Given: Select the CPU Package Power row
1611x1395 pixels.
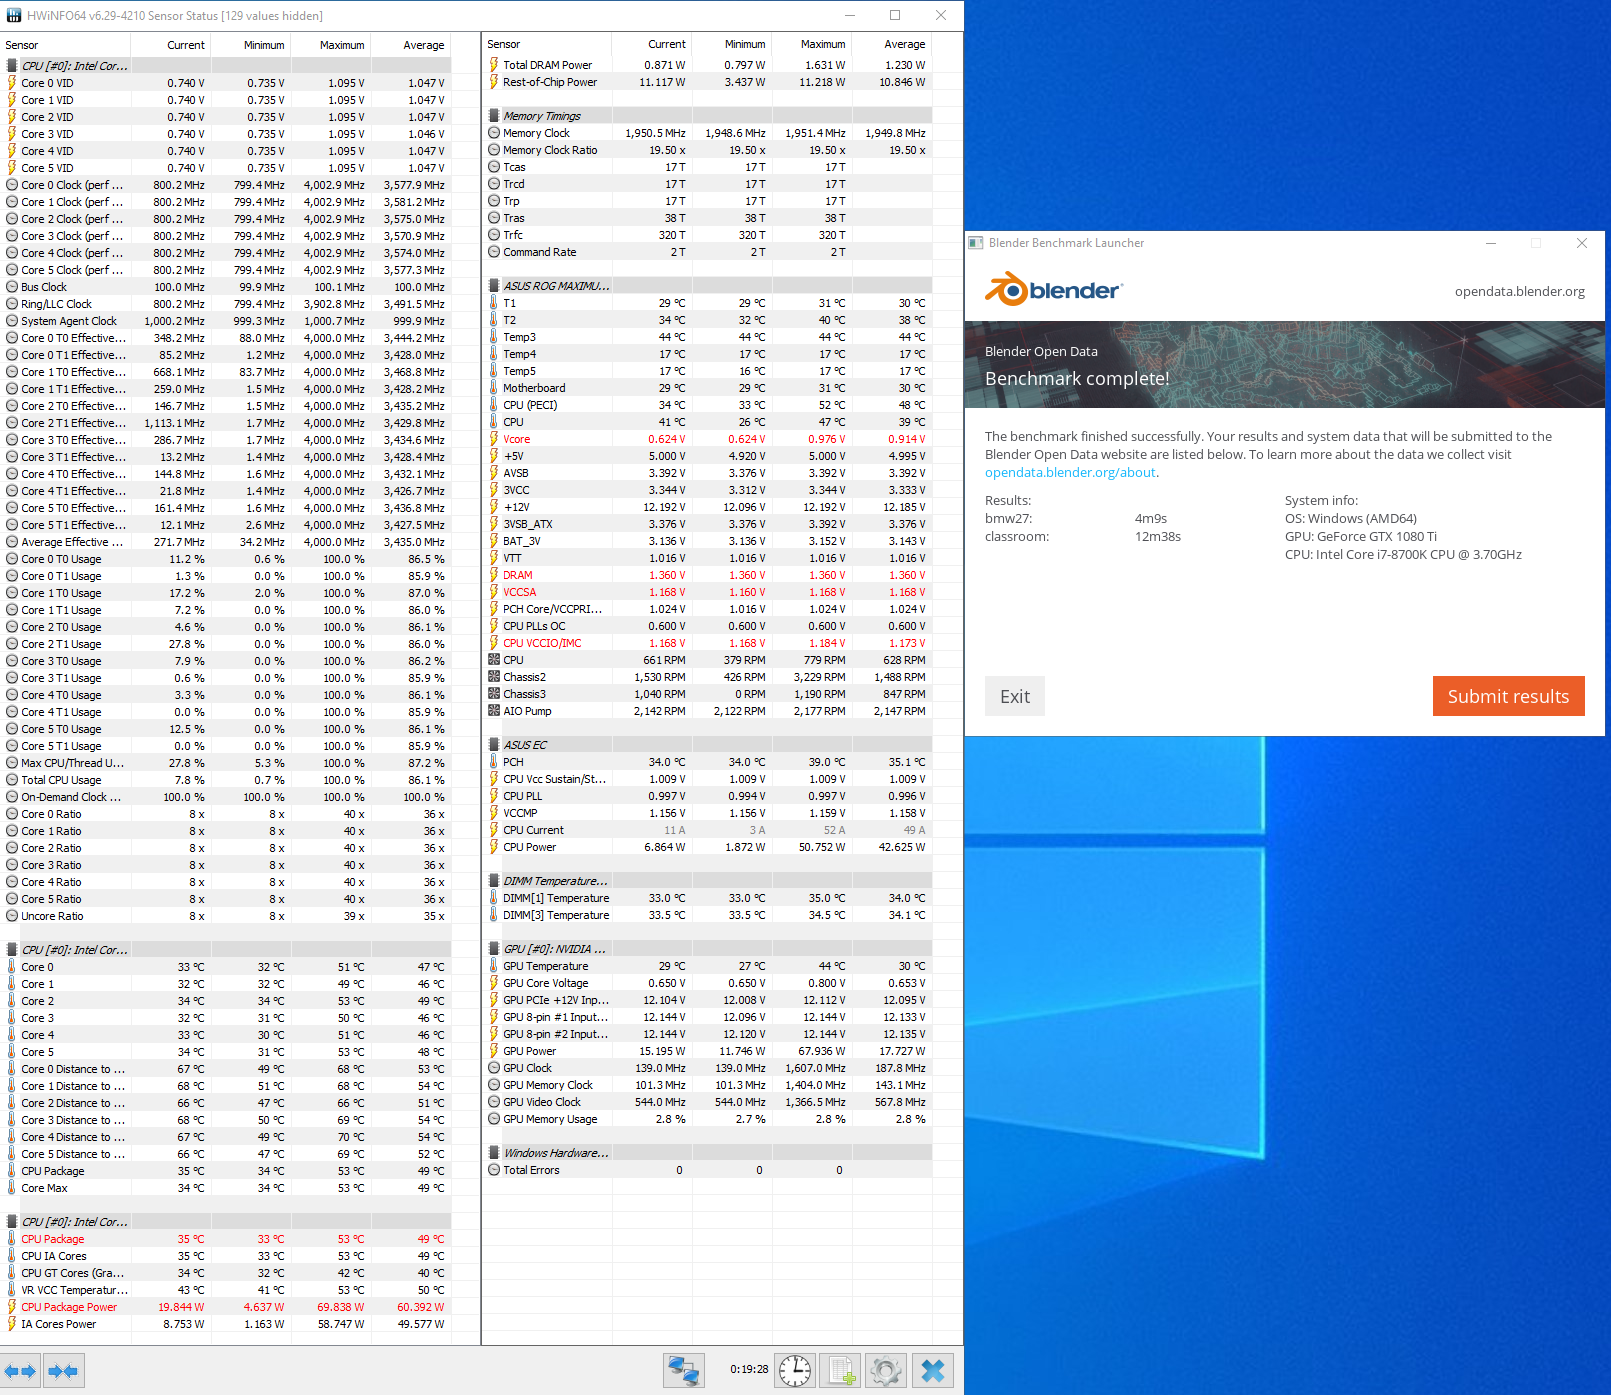Looking at the screenshot, I should (x=226, y=1307).
